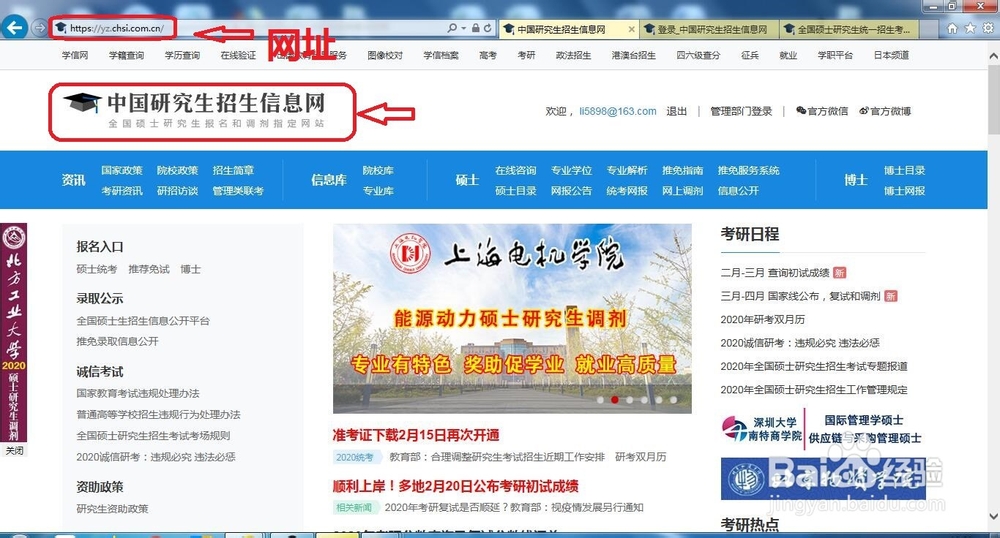Open 研究生资助政策 link

[x=112, y=509]
